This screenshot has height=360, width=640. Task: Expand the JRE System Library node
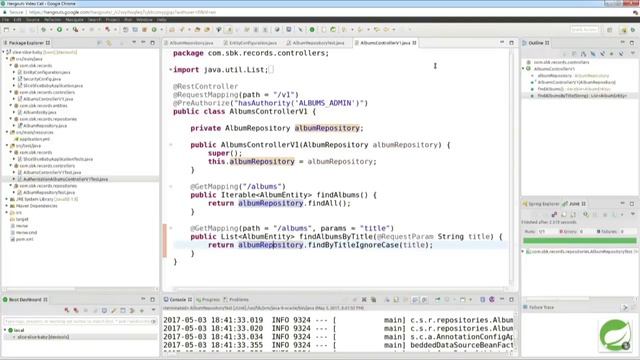pyautogui.click(x=7, y=199)
